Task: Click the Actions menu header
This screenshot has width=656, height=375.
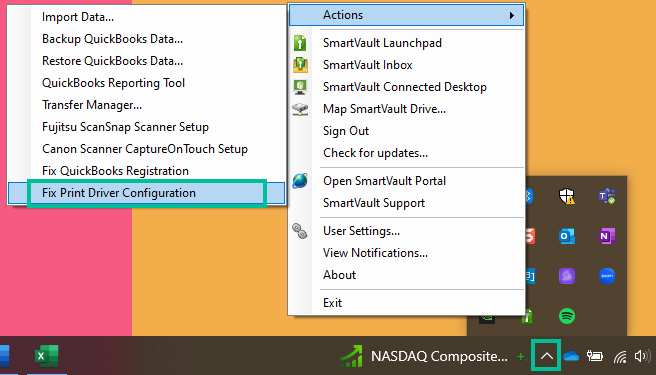Action: pos(406,15)
